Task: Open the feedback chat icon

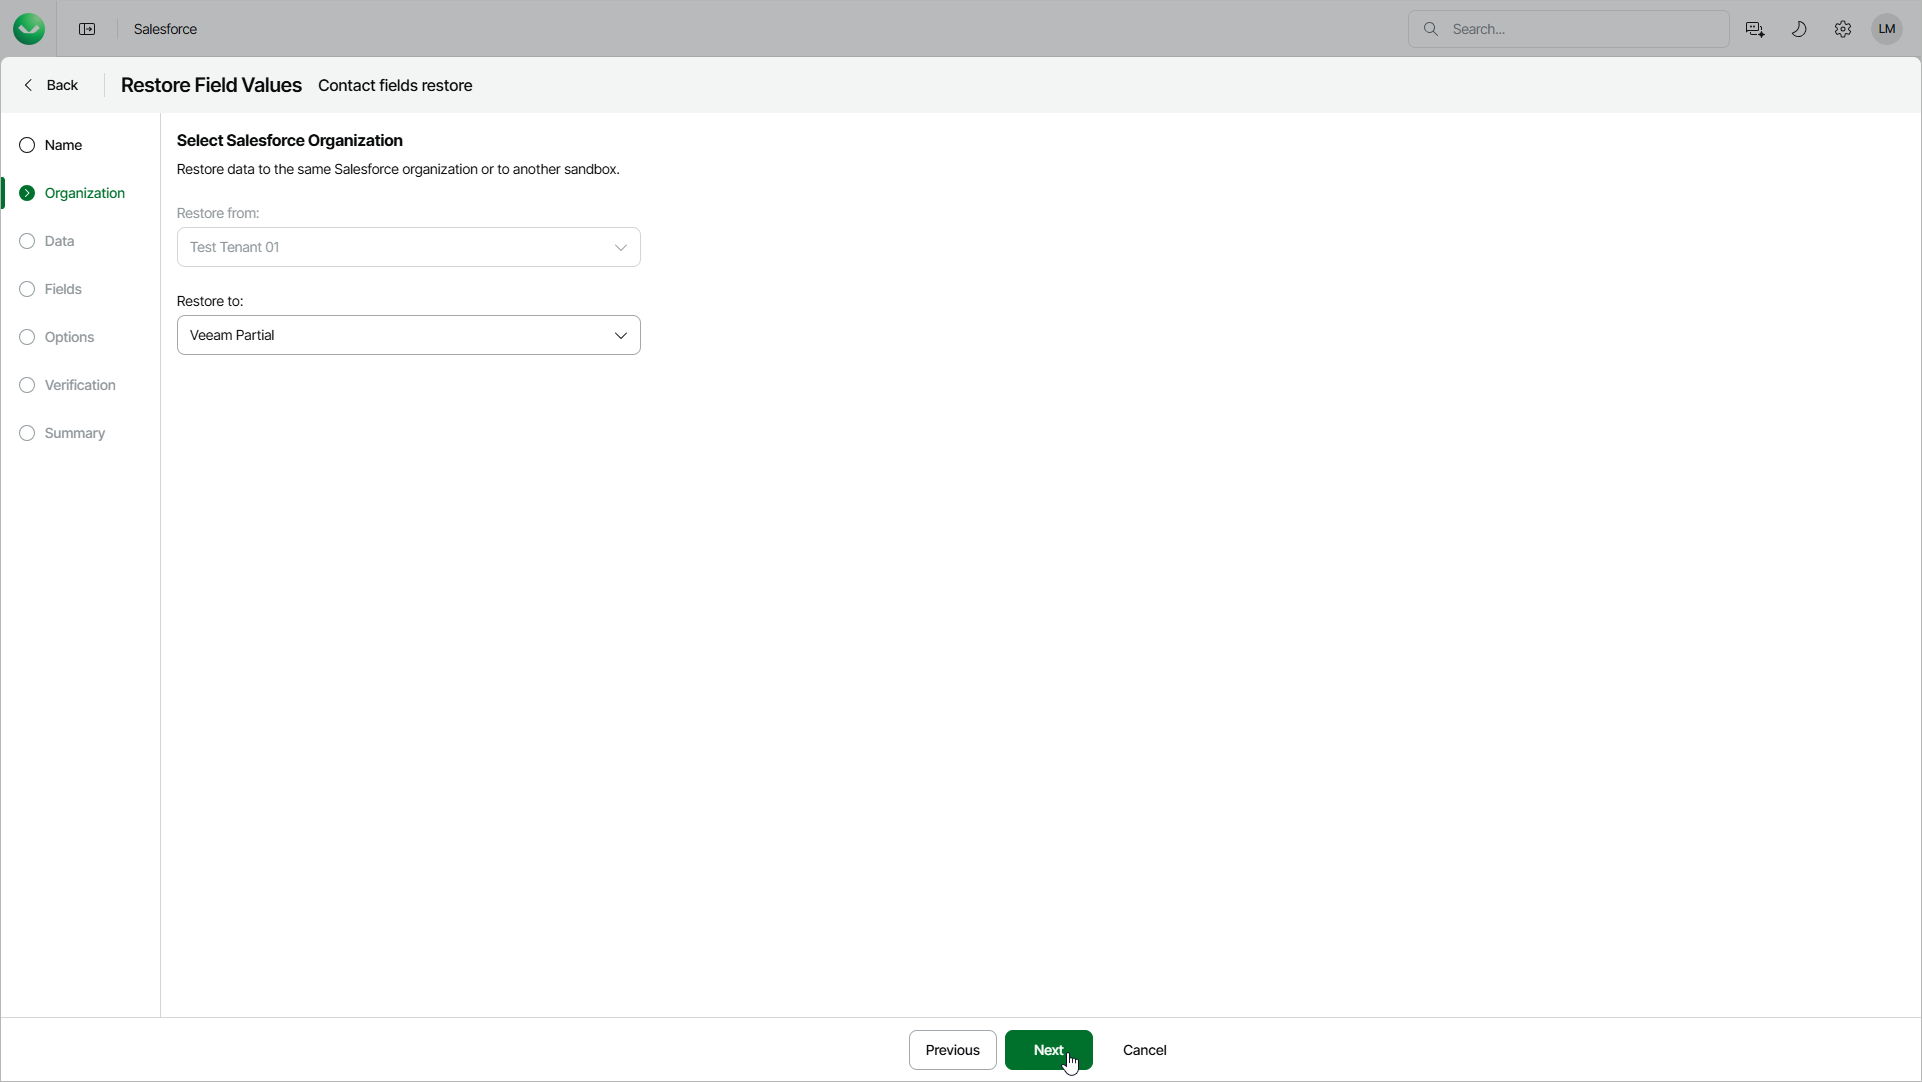Action: pyautogui.click(x=1754, y=29)
